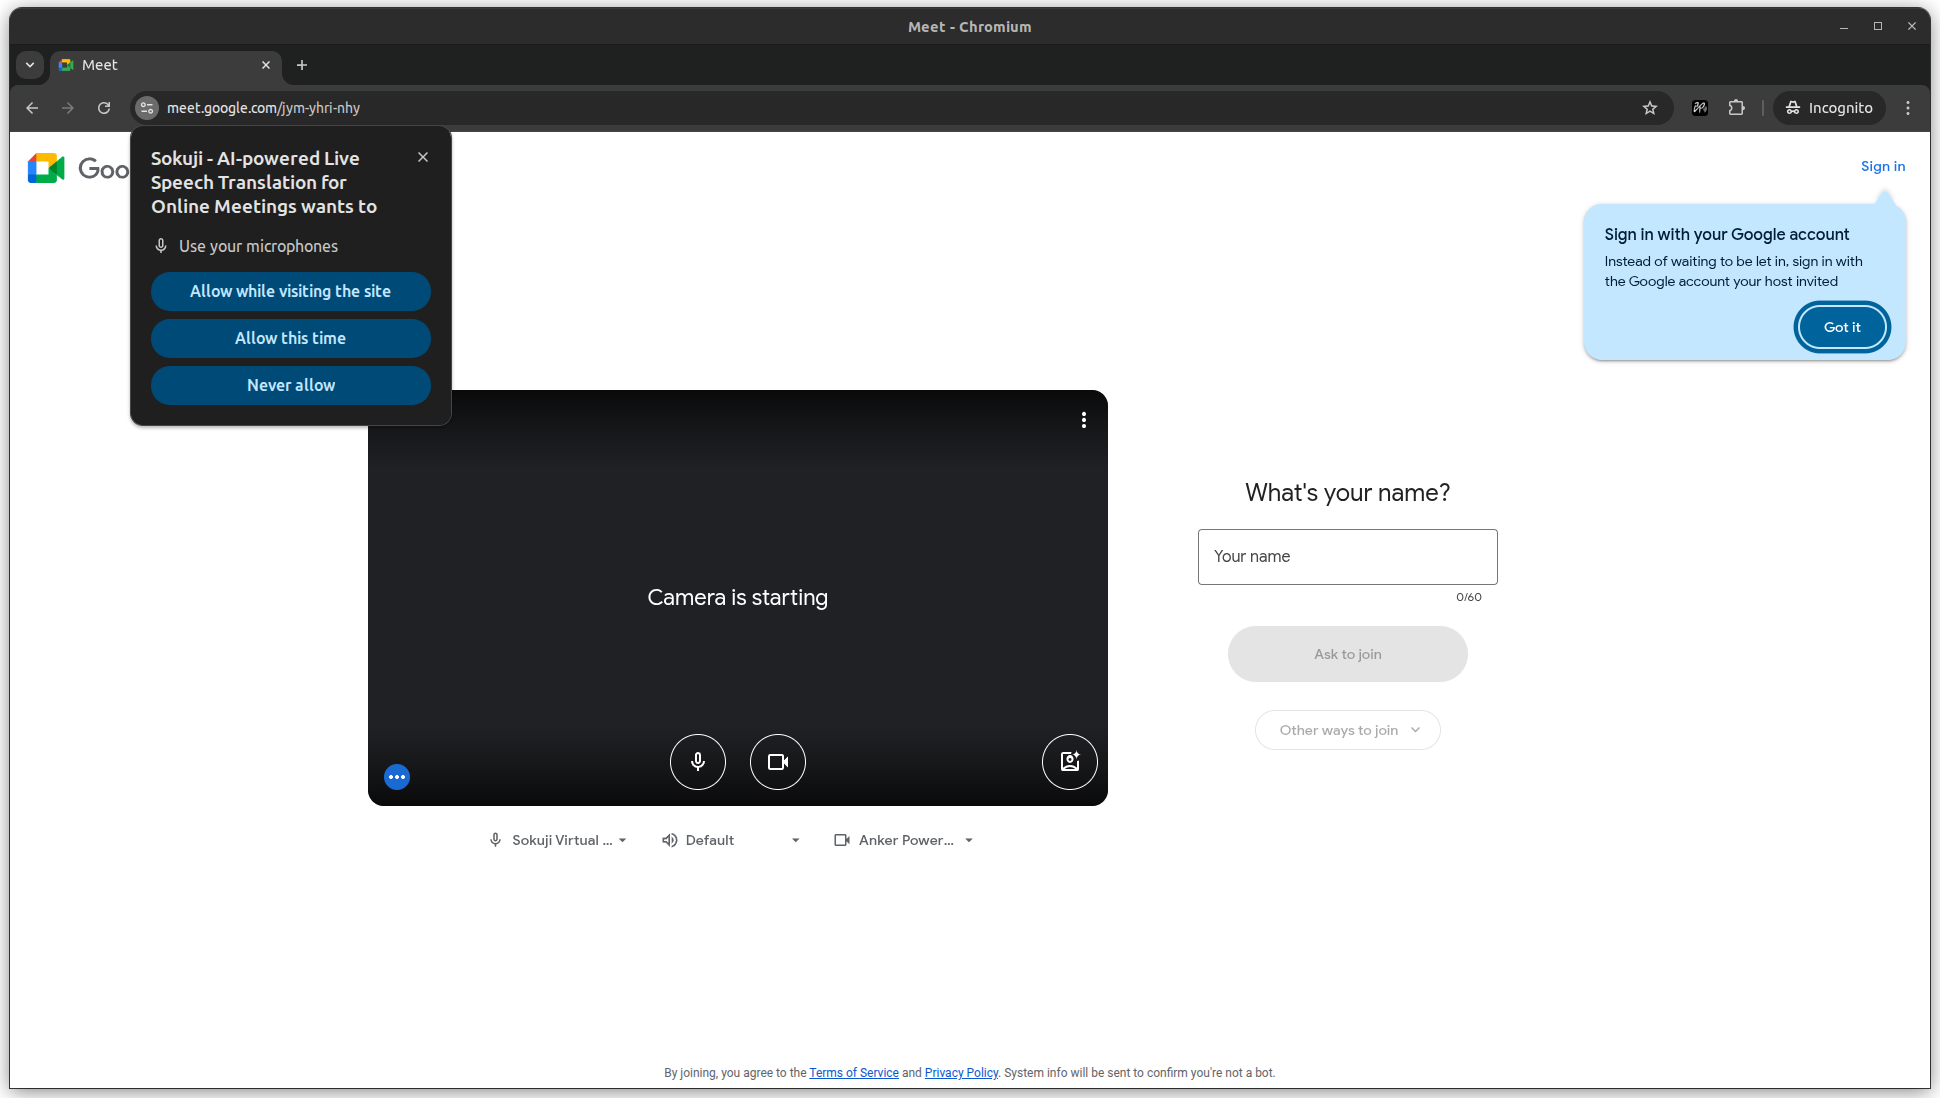Close the Meet tab
This screenshot has width=1940, height=1098.
pos(266,65)
